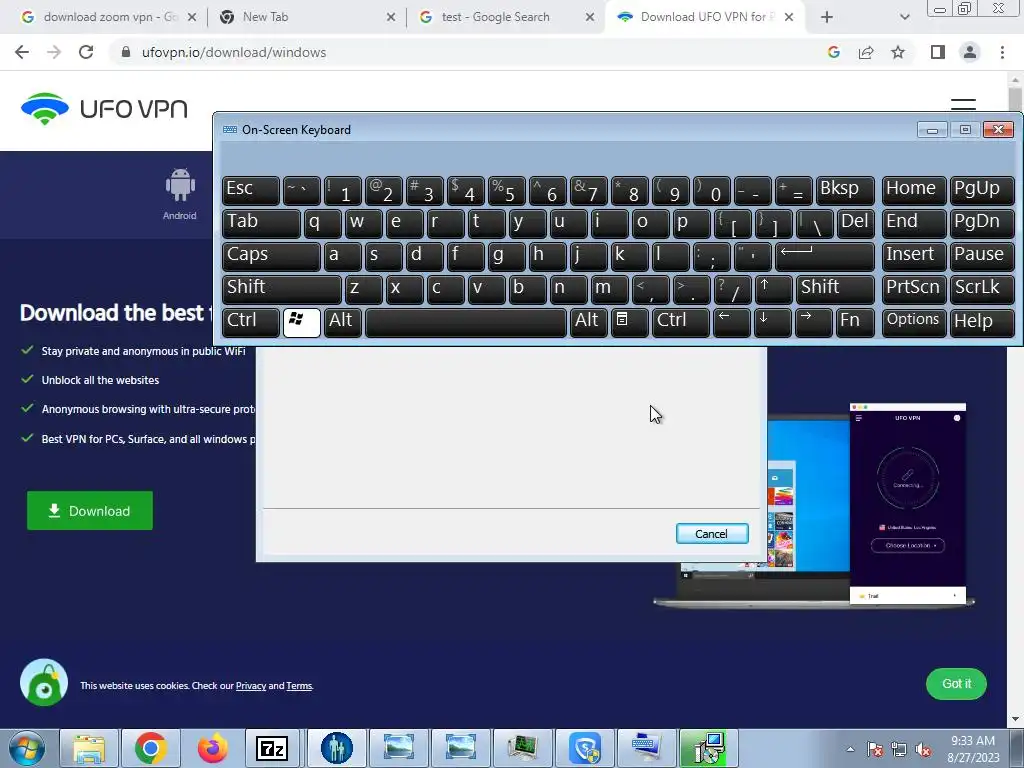
Task: Reload the page in Chrome
Action: [86, 52]
